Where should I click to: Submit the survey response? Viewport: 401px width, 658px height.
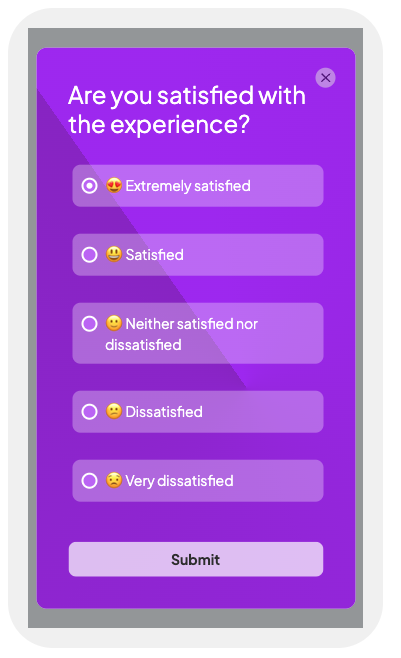point(196,559)
